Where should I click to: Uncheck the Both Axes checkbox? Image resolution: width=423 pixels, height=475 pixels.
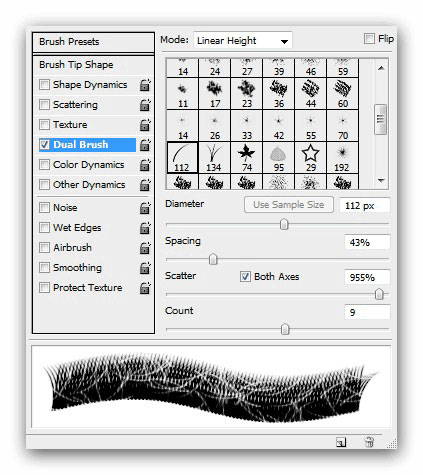click(245, 277)
